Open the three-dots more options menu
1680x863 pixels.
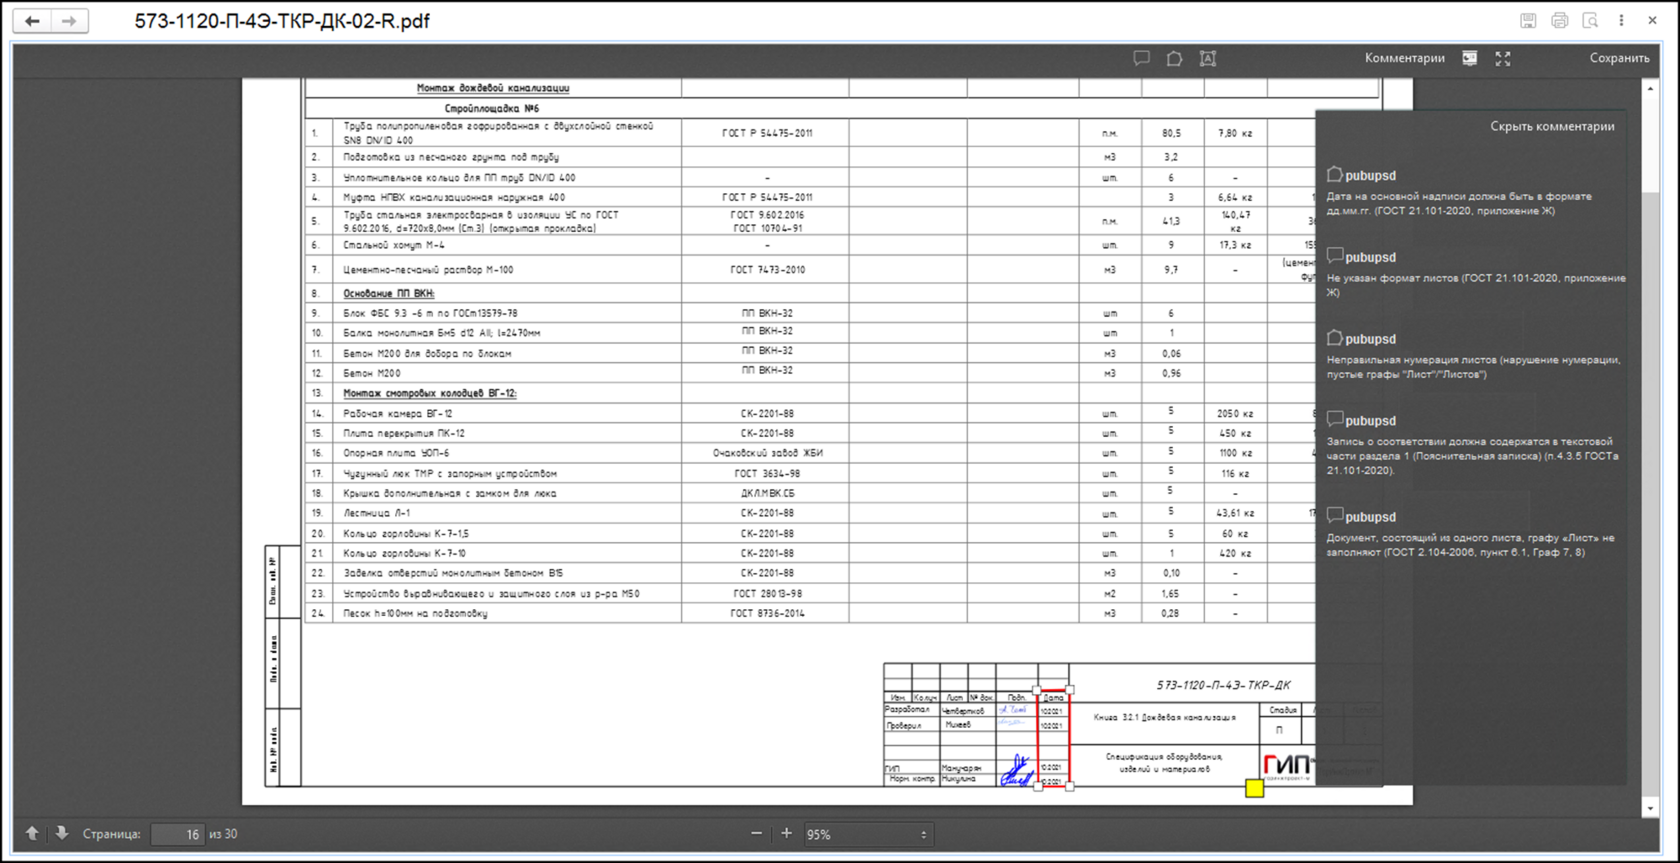[1621, 21]
